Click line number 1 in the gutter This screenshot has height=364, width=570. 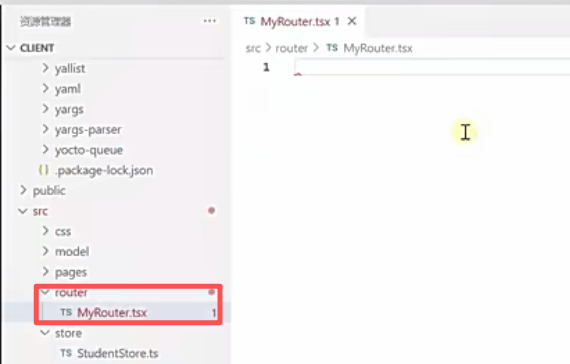coord(266,67)
